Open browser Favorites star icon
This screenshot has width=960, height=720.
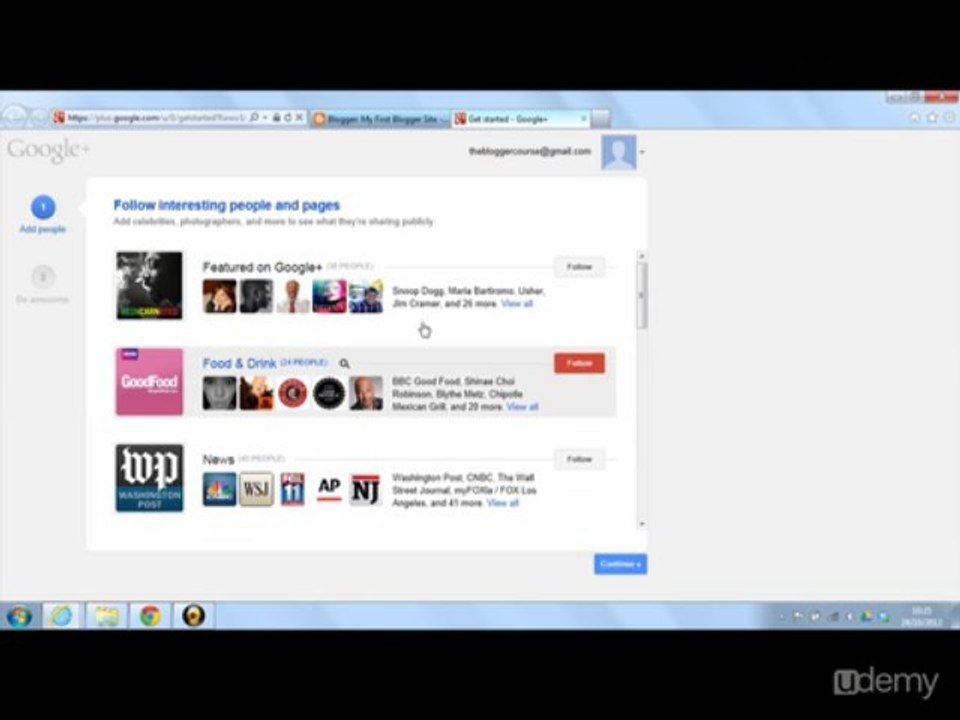932,117
